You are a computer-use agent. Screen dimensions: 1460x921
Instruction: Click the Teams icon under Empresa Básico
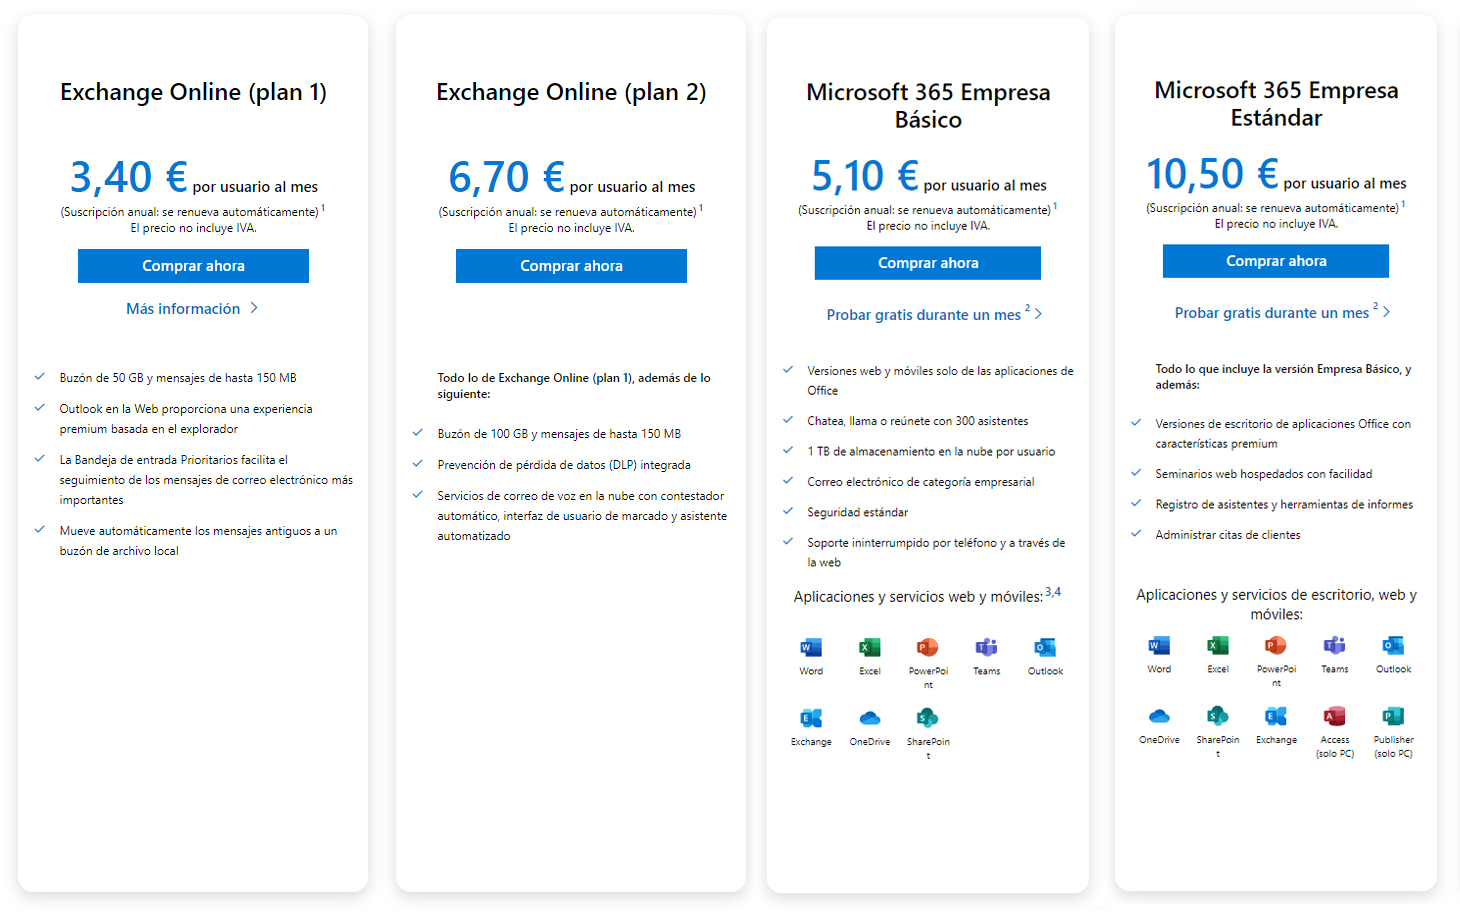(986, 647)
